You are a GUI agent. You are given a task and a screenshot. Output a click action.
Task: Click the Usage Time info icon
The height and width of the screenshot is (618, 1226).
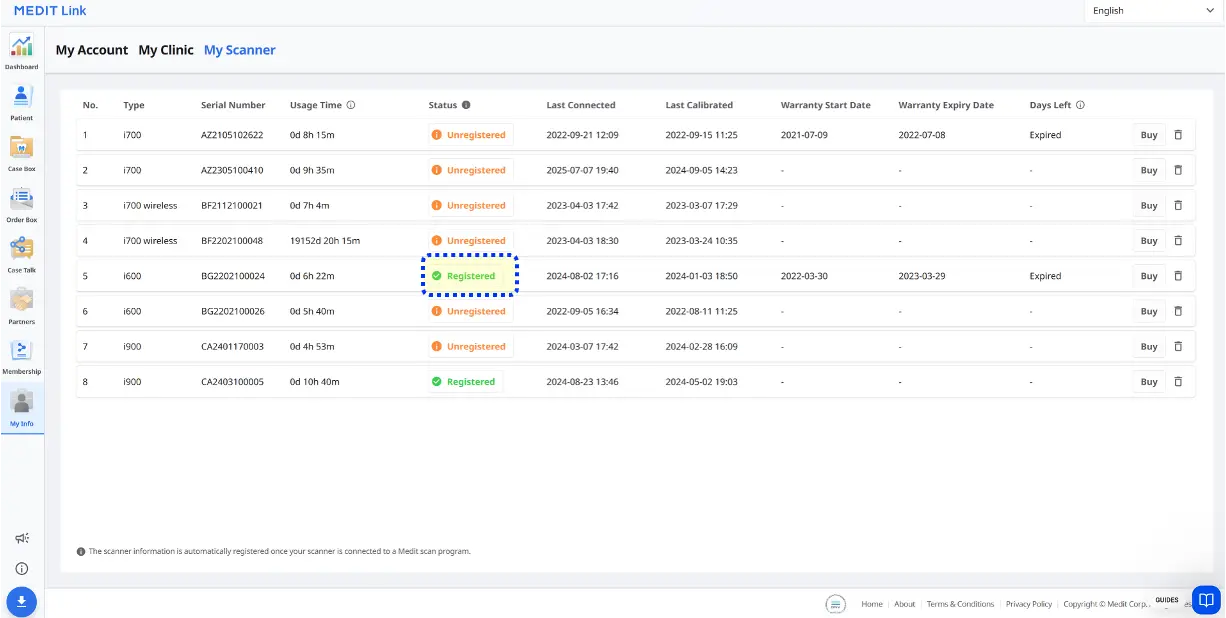coord(351,105)
